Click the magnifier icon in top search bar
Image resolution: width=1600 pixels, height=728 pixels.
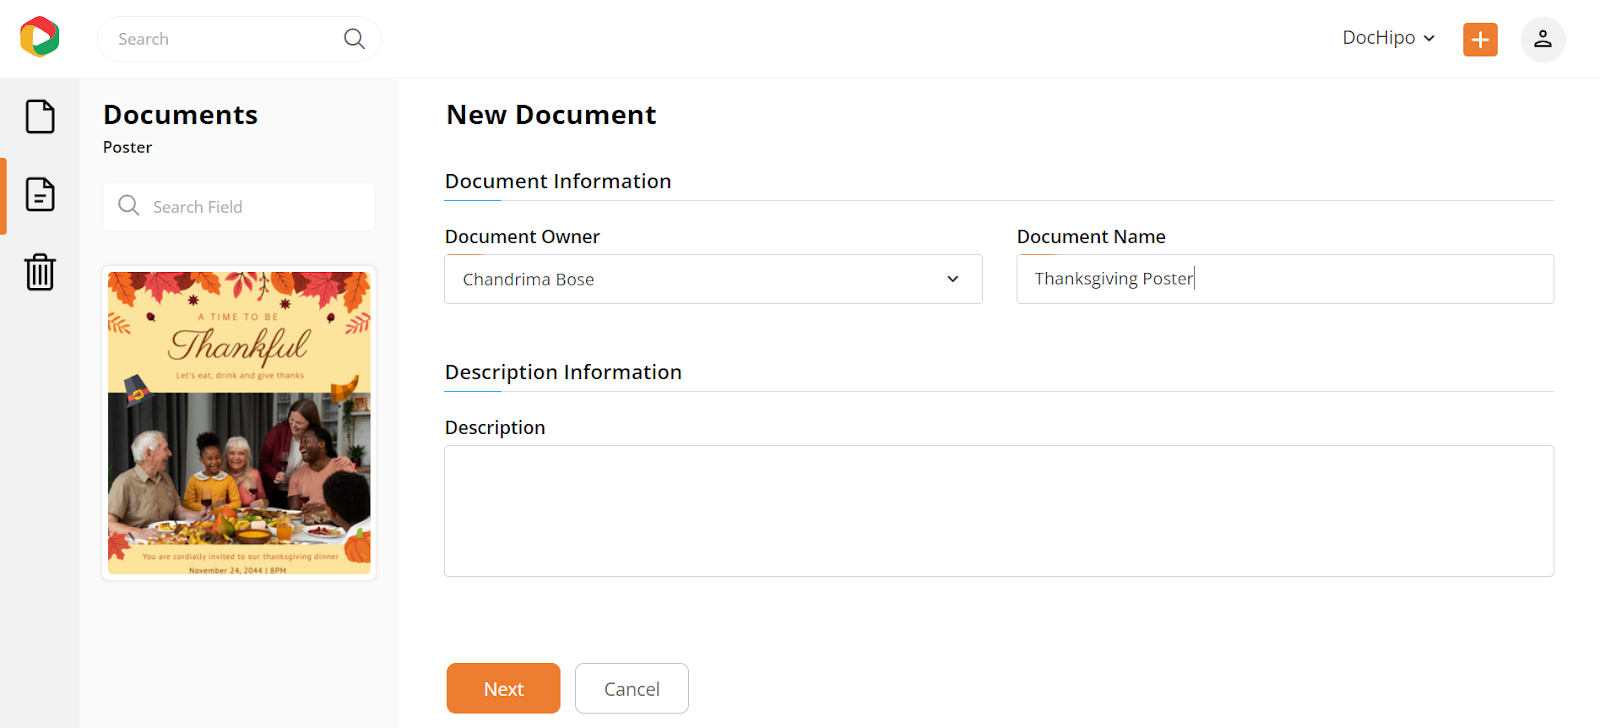click(x=354, y=39)
